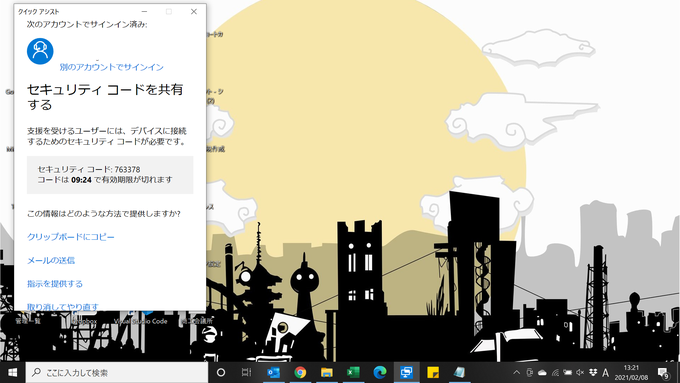Open Task View from the taskbar
The image size is (680, 383).
pos(246,372)
